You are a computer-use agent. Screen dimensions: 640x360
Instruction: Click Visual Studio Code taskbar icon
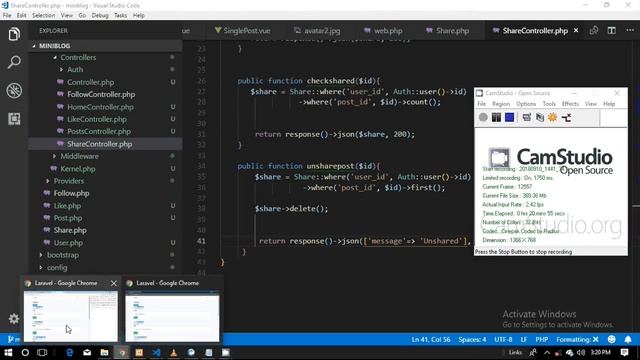point(156,352)
